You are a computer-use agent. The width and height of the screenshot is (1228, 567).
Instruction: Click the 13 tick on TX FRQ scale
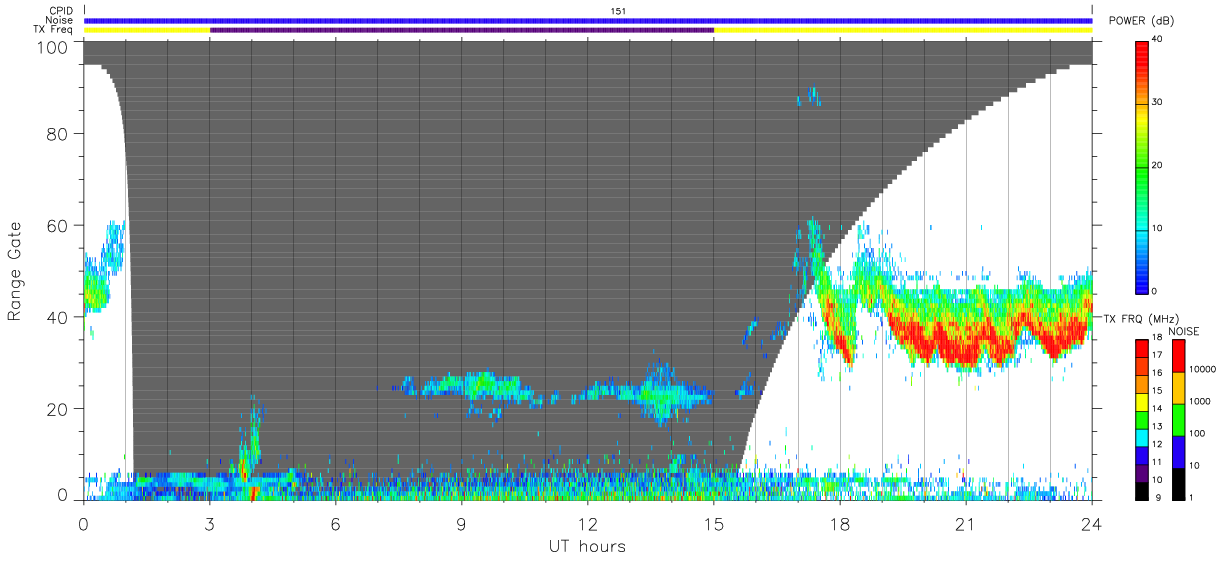(x=1156, y=427)
